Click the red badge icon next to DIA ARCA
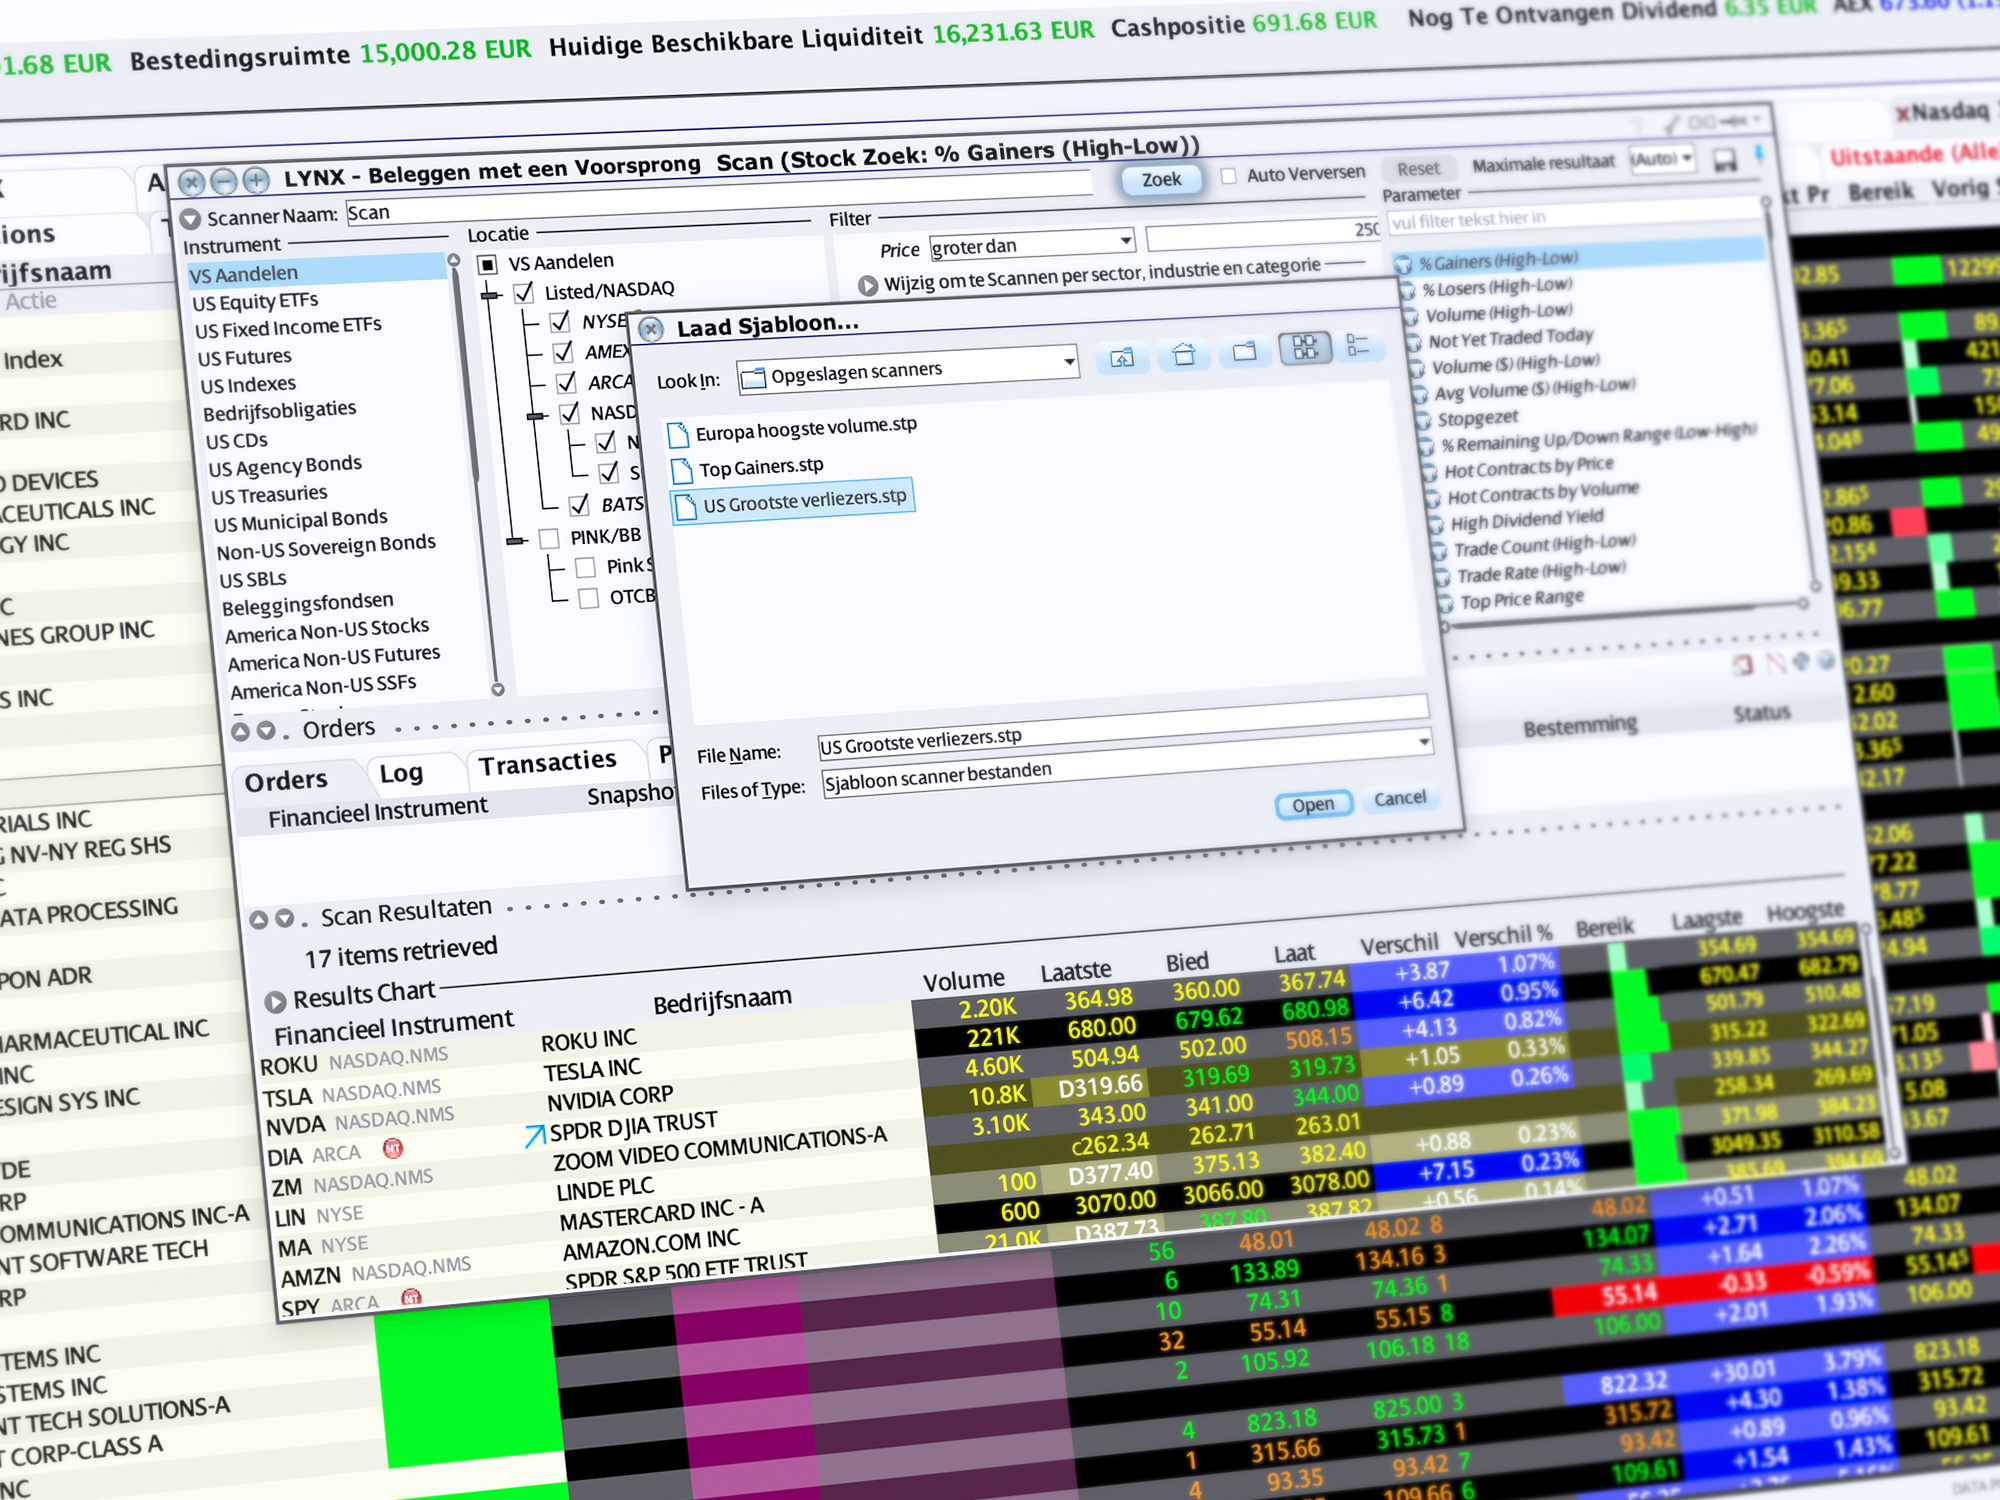 [x=393, y=1149]
